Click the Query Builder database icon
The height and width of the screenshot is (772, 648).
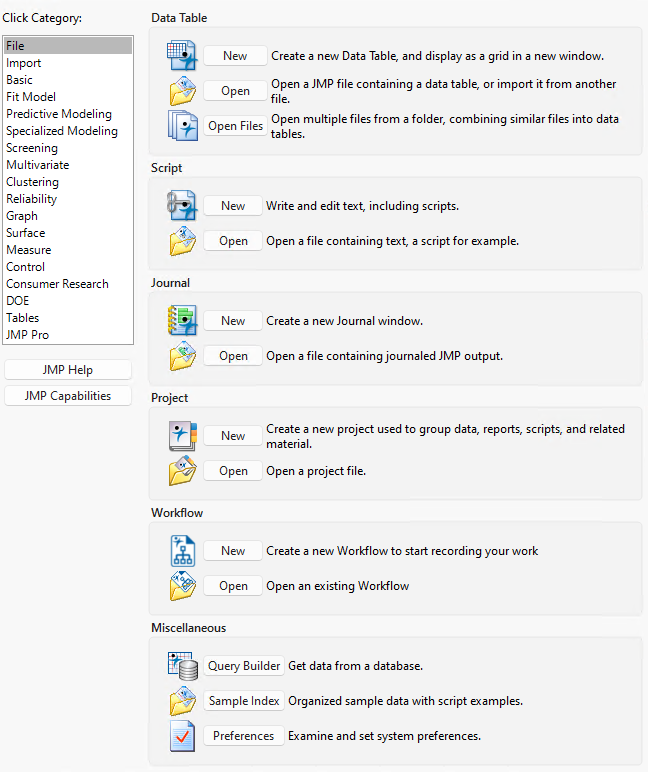pos(182,666)
